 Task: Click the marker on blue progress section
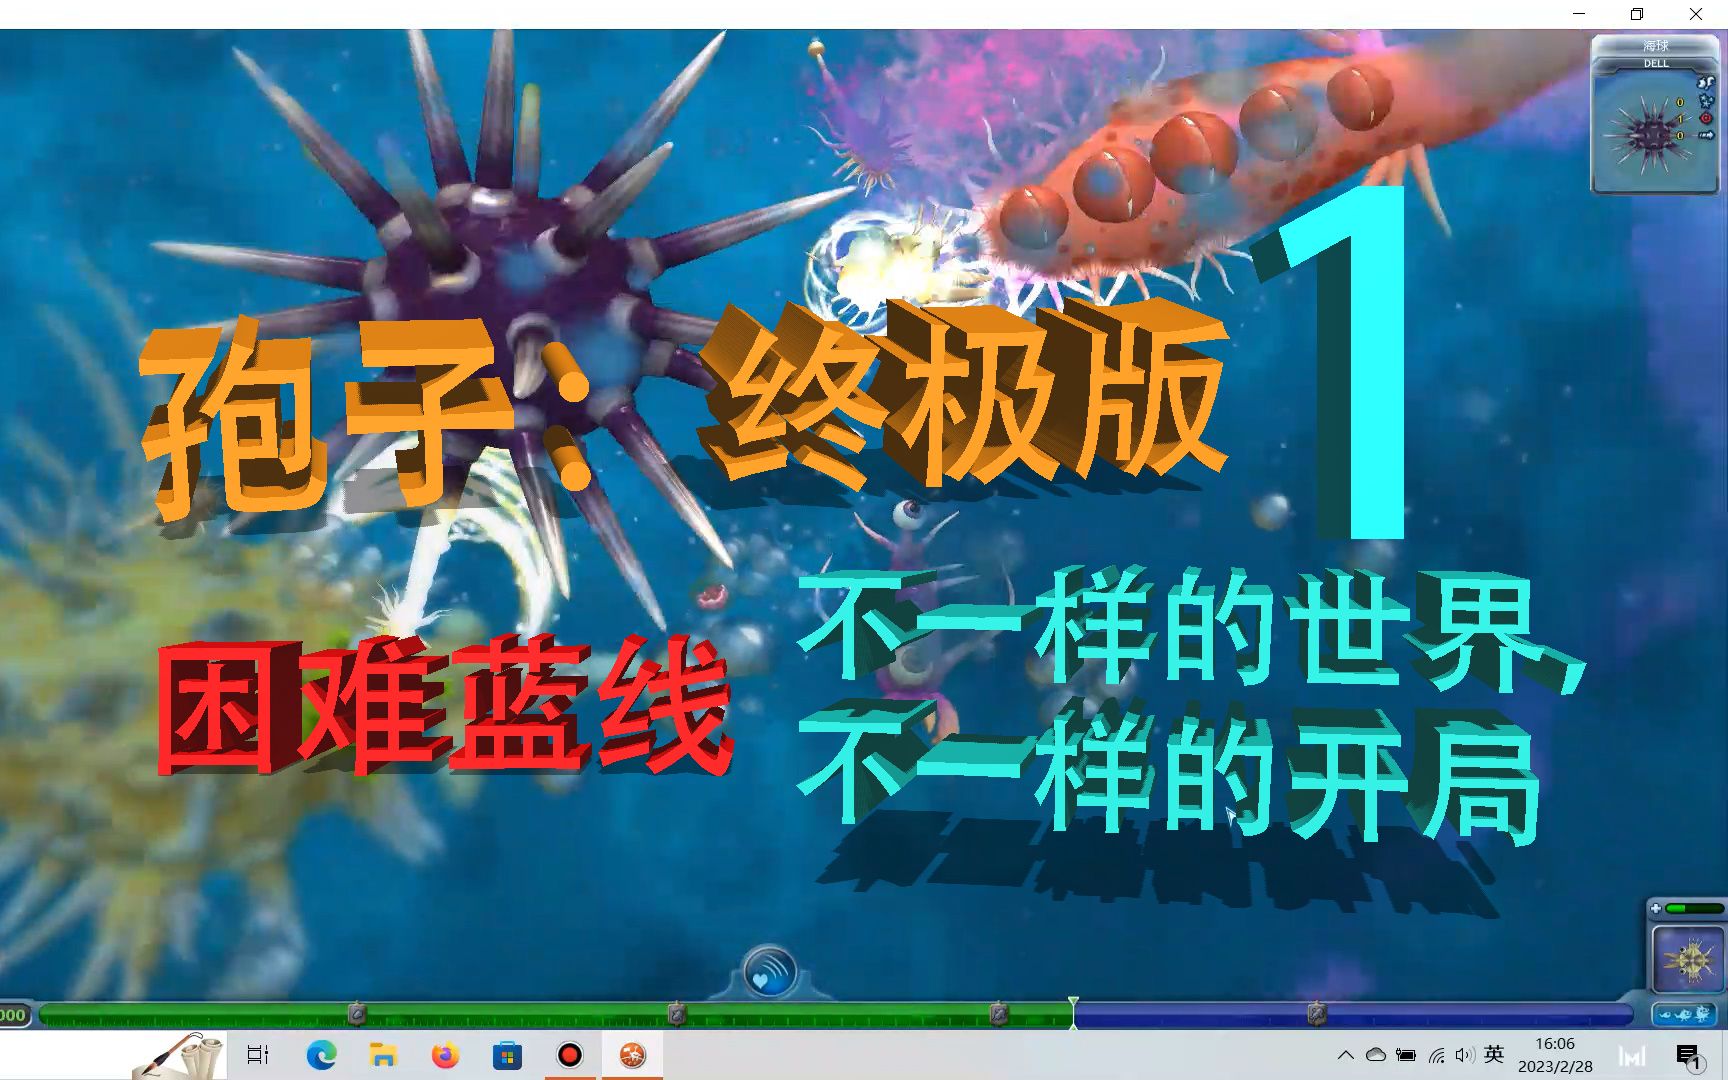[x=1317, y=1015]
